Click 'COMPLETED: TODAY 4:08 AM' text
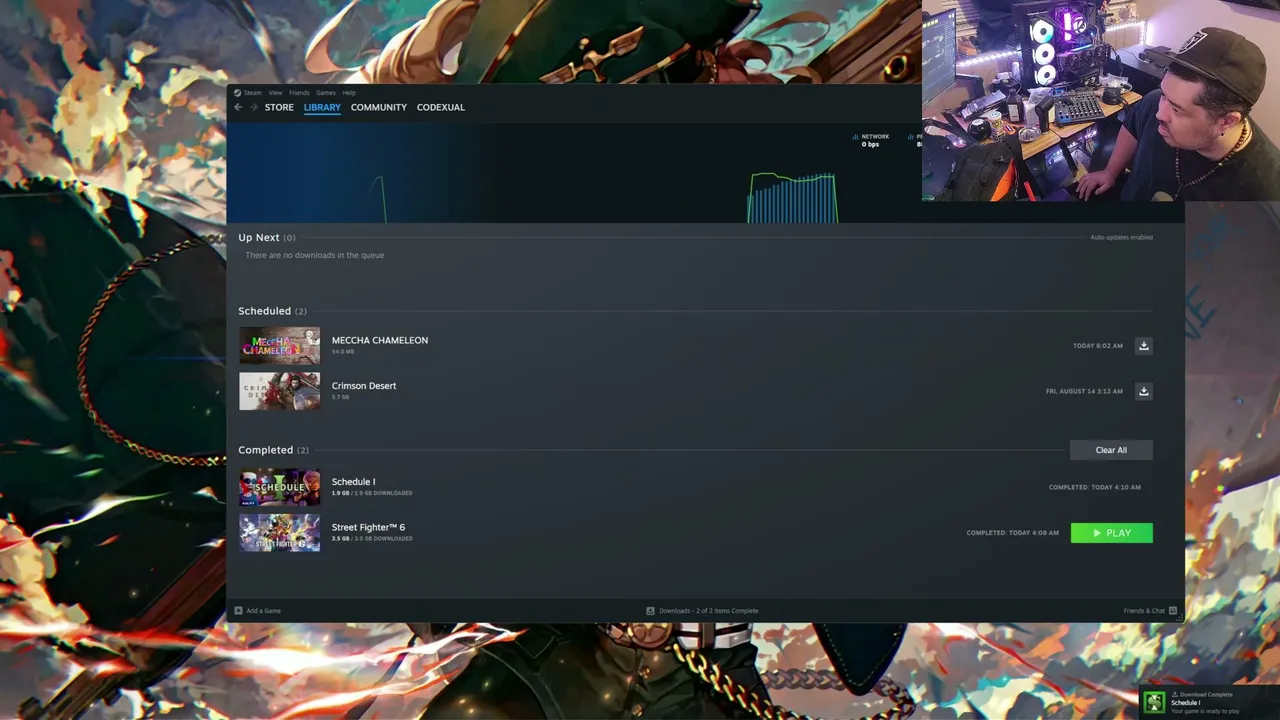 (1012, 533)
